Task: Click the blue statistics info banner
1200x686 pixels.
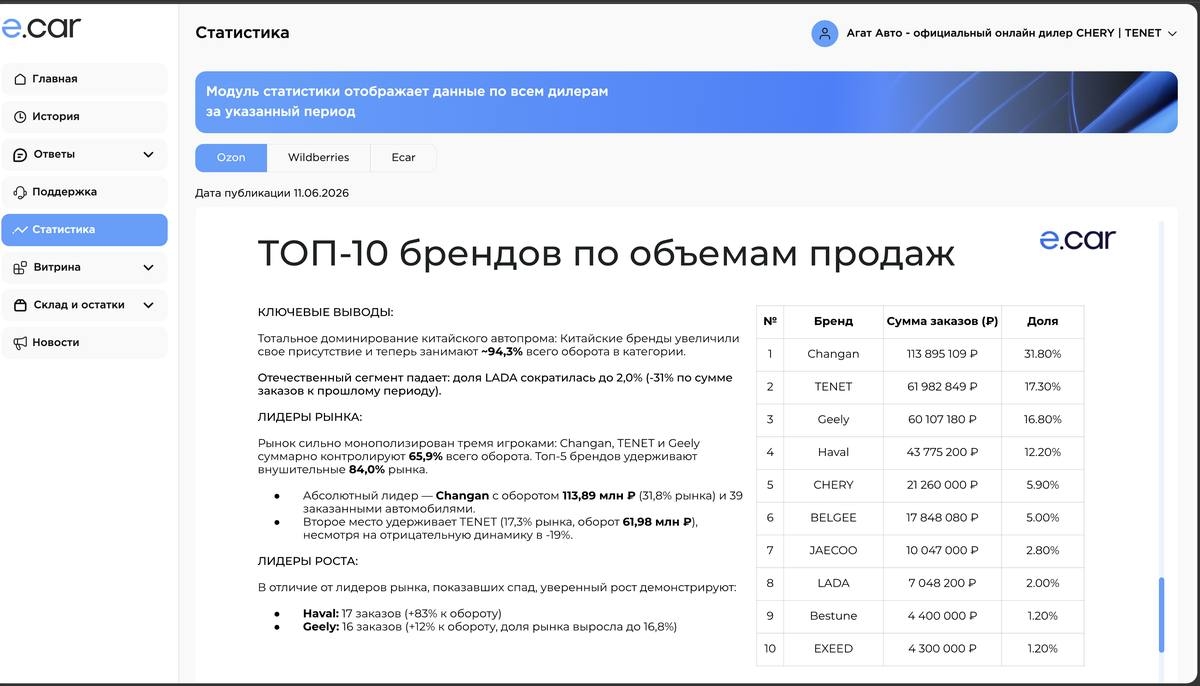Action: click(x=686, y=102)
